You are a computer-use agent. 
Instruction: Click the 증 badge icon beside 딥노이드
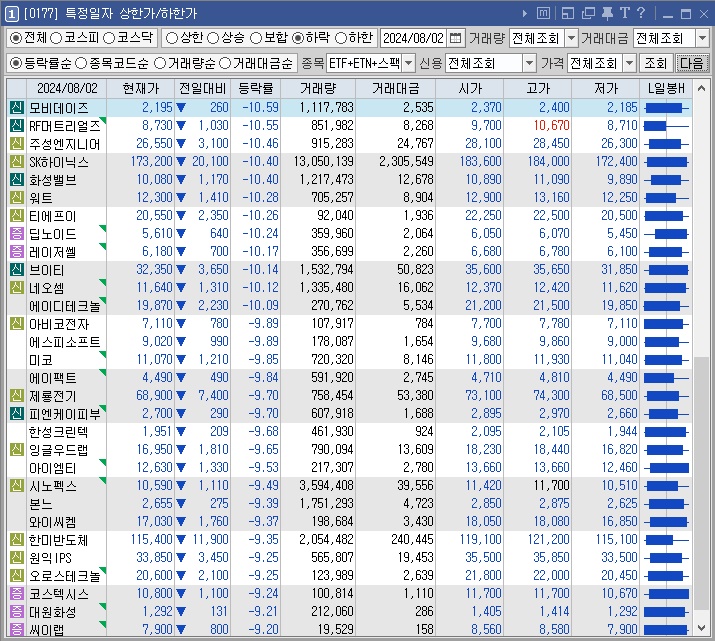click(x=17, y=233)
